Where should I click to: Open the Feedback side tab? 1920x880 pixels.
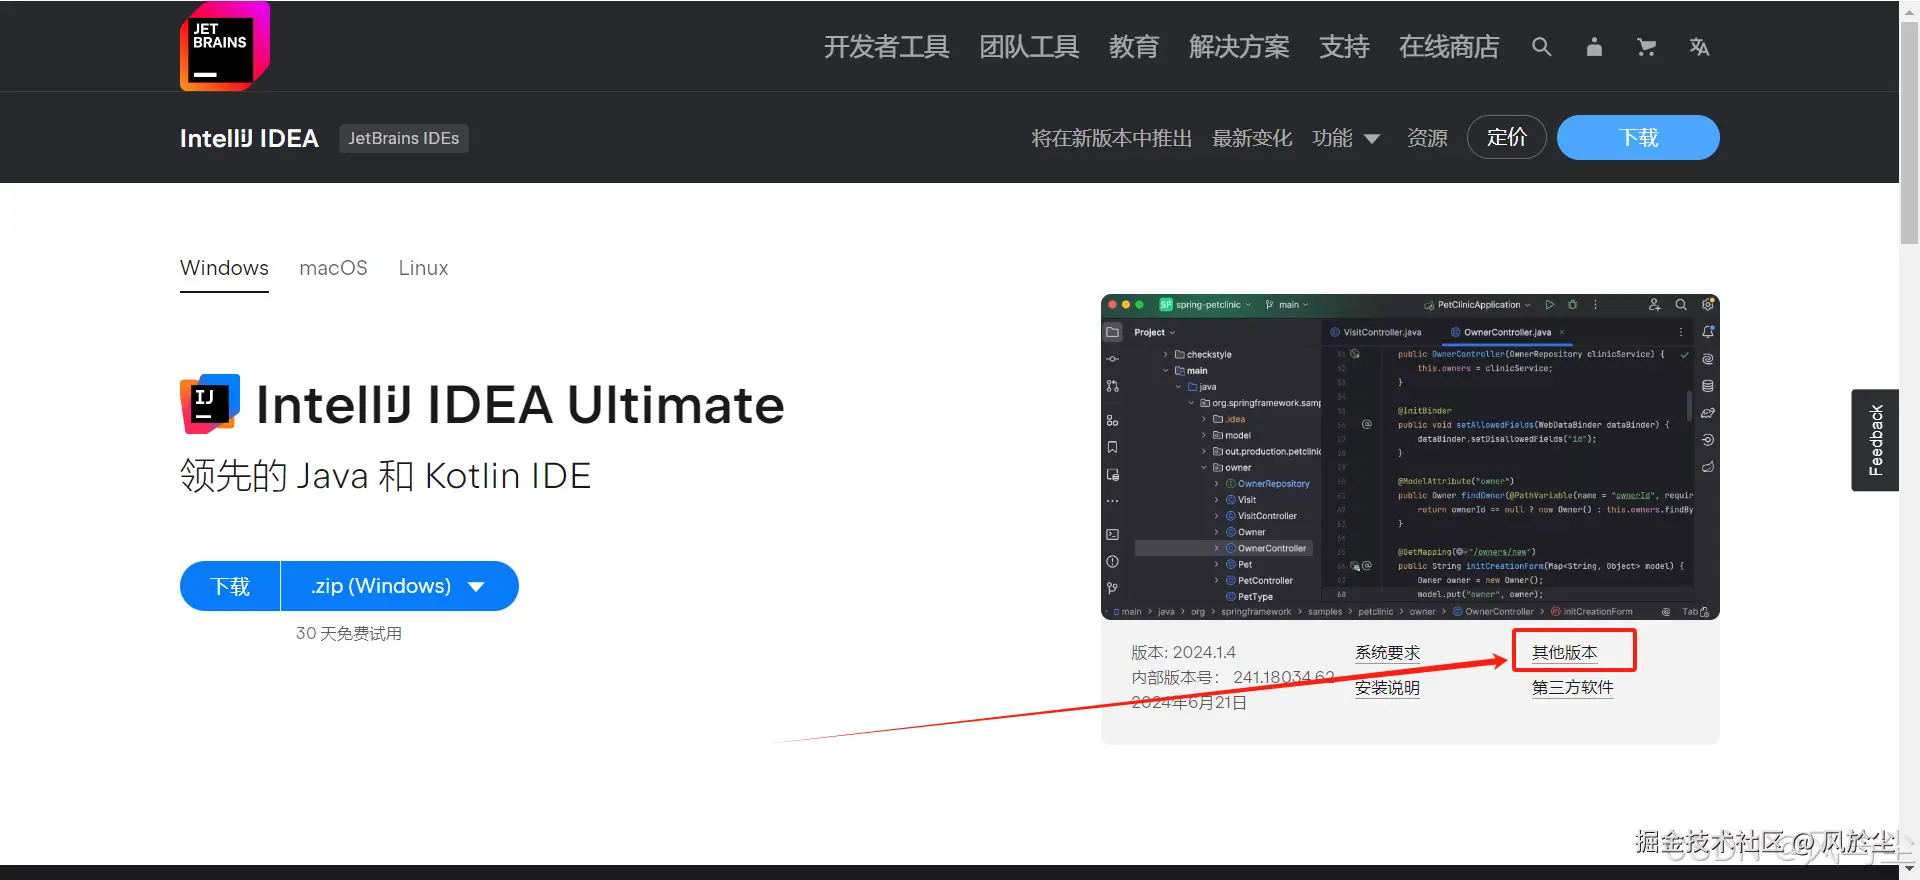coord(1876,440)
